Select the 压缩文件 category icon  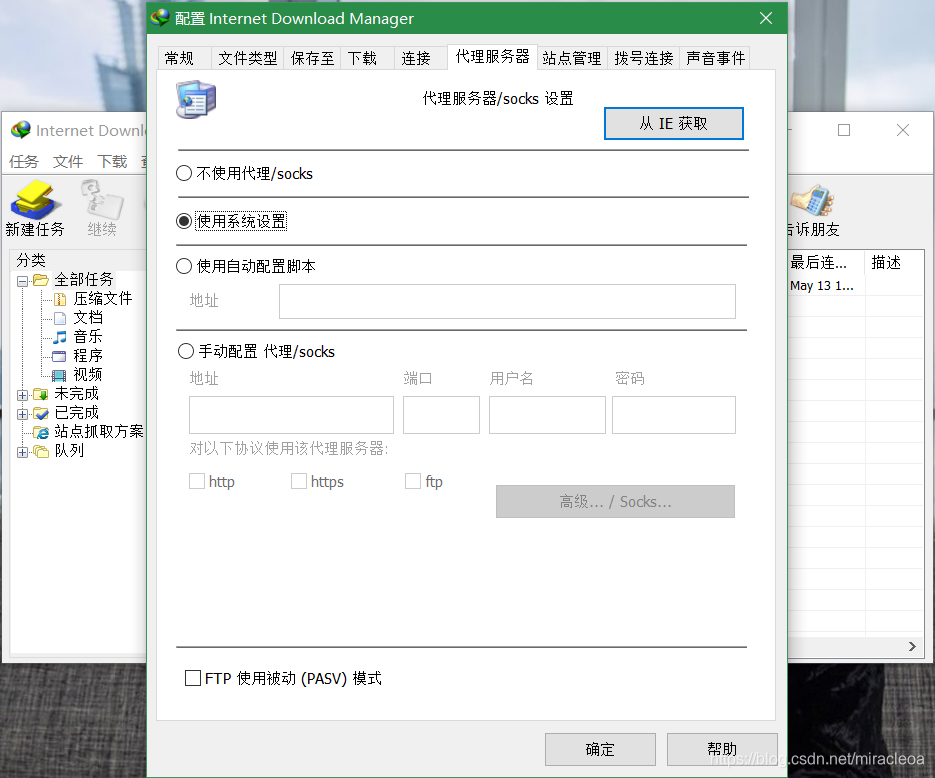point(60,299)
